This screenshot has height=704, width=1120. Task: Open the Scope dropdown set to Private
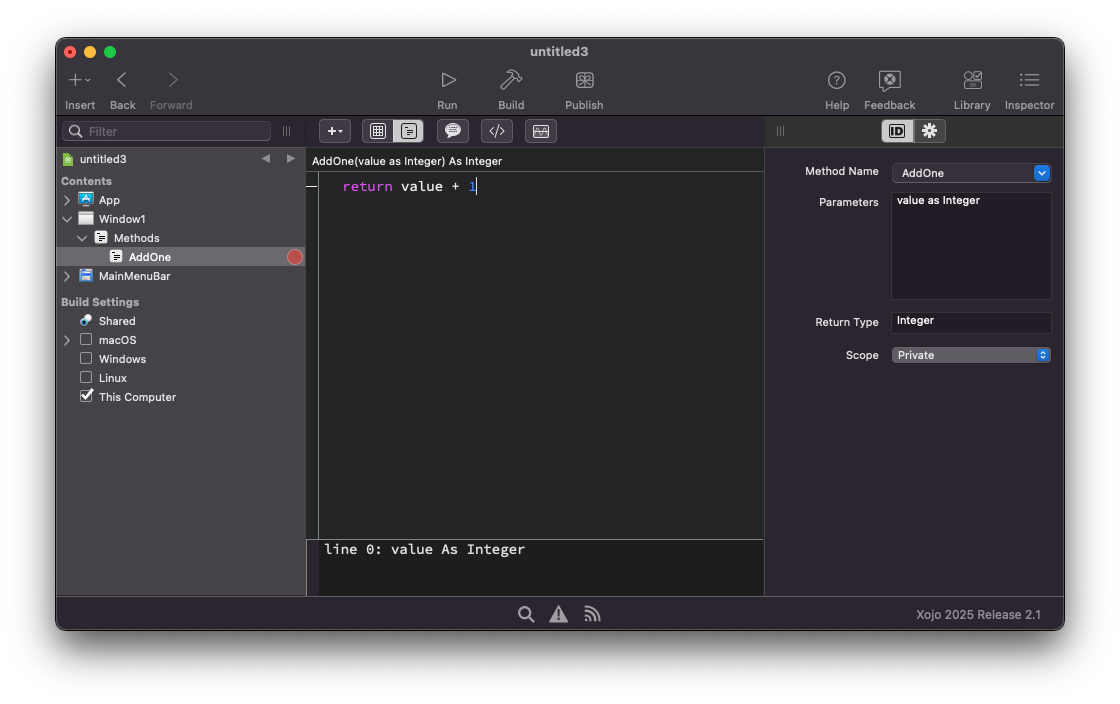pos(970,355)
